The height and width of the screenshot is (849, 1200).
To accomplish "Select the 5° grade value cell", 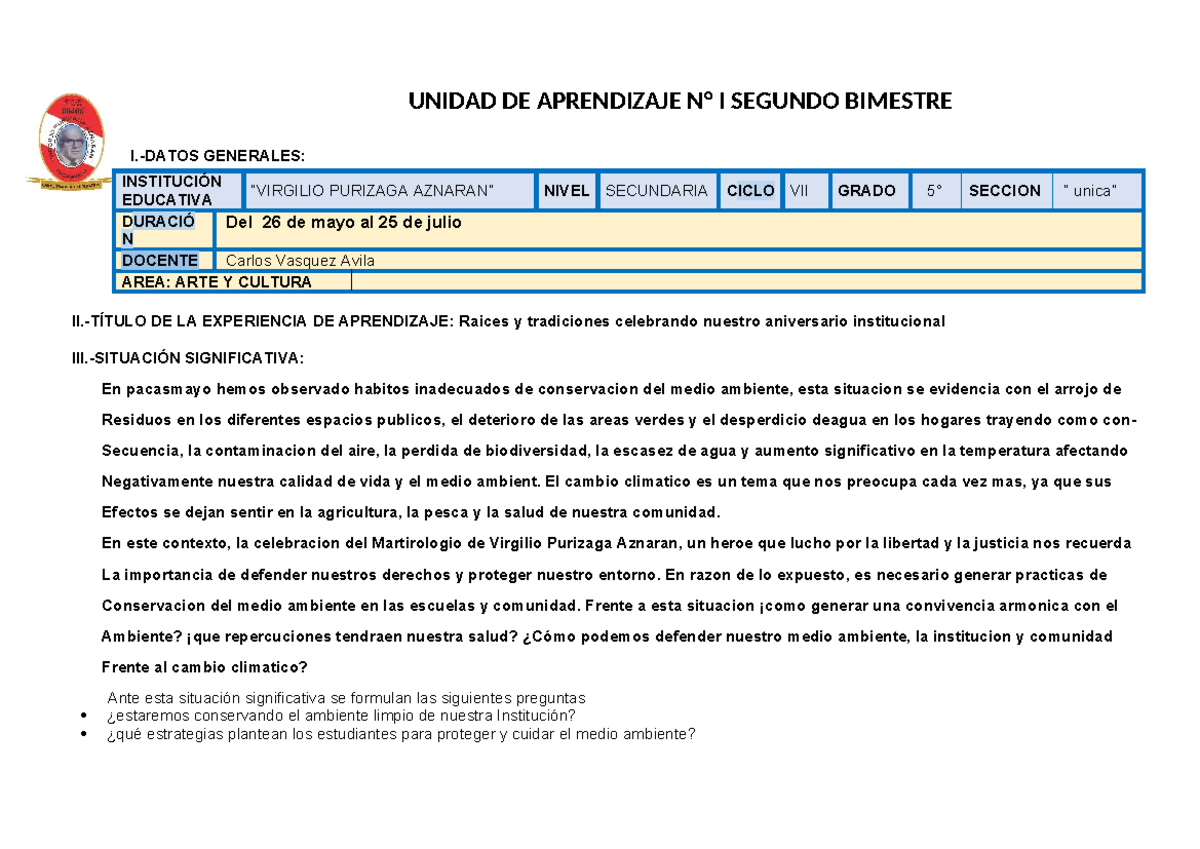I will coord(935,190).
